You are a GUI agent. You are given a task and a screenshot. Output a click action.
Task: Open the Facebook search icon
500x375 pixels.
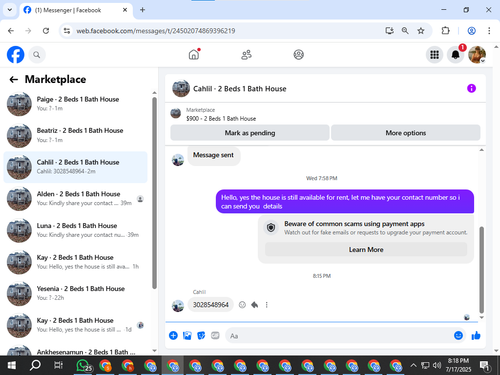37,55
